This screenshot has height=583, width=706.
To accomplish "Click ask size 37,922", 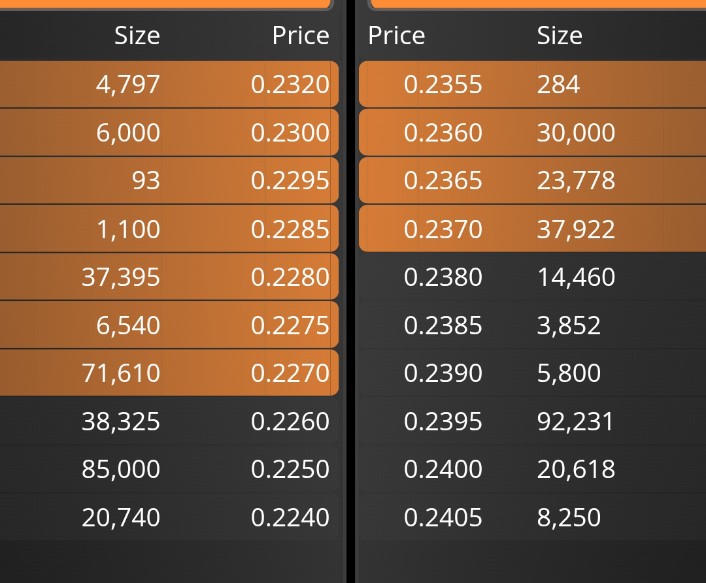I will point(576,229).
